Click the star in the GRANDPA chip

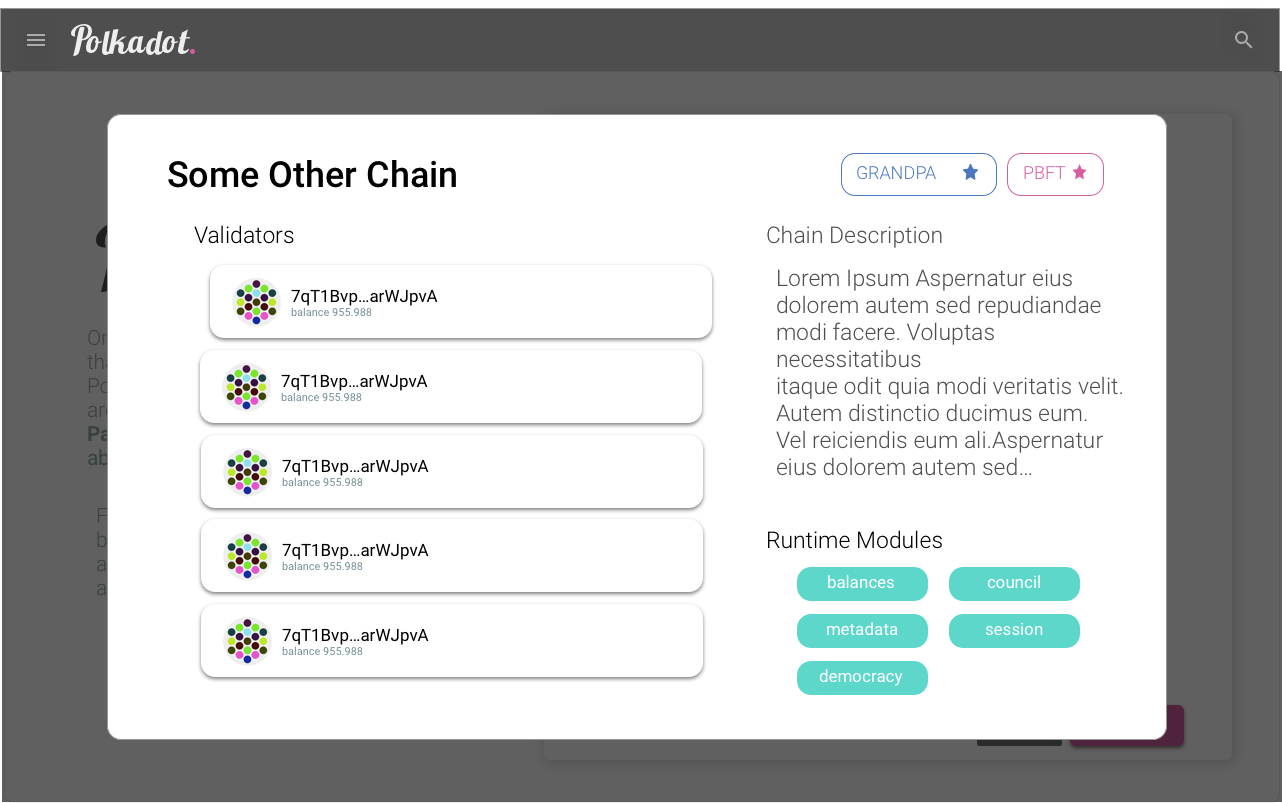970,173
